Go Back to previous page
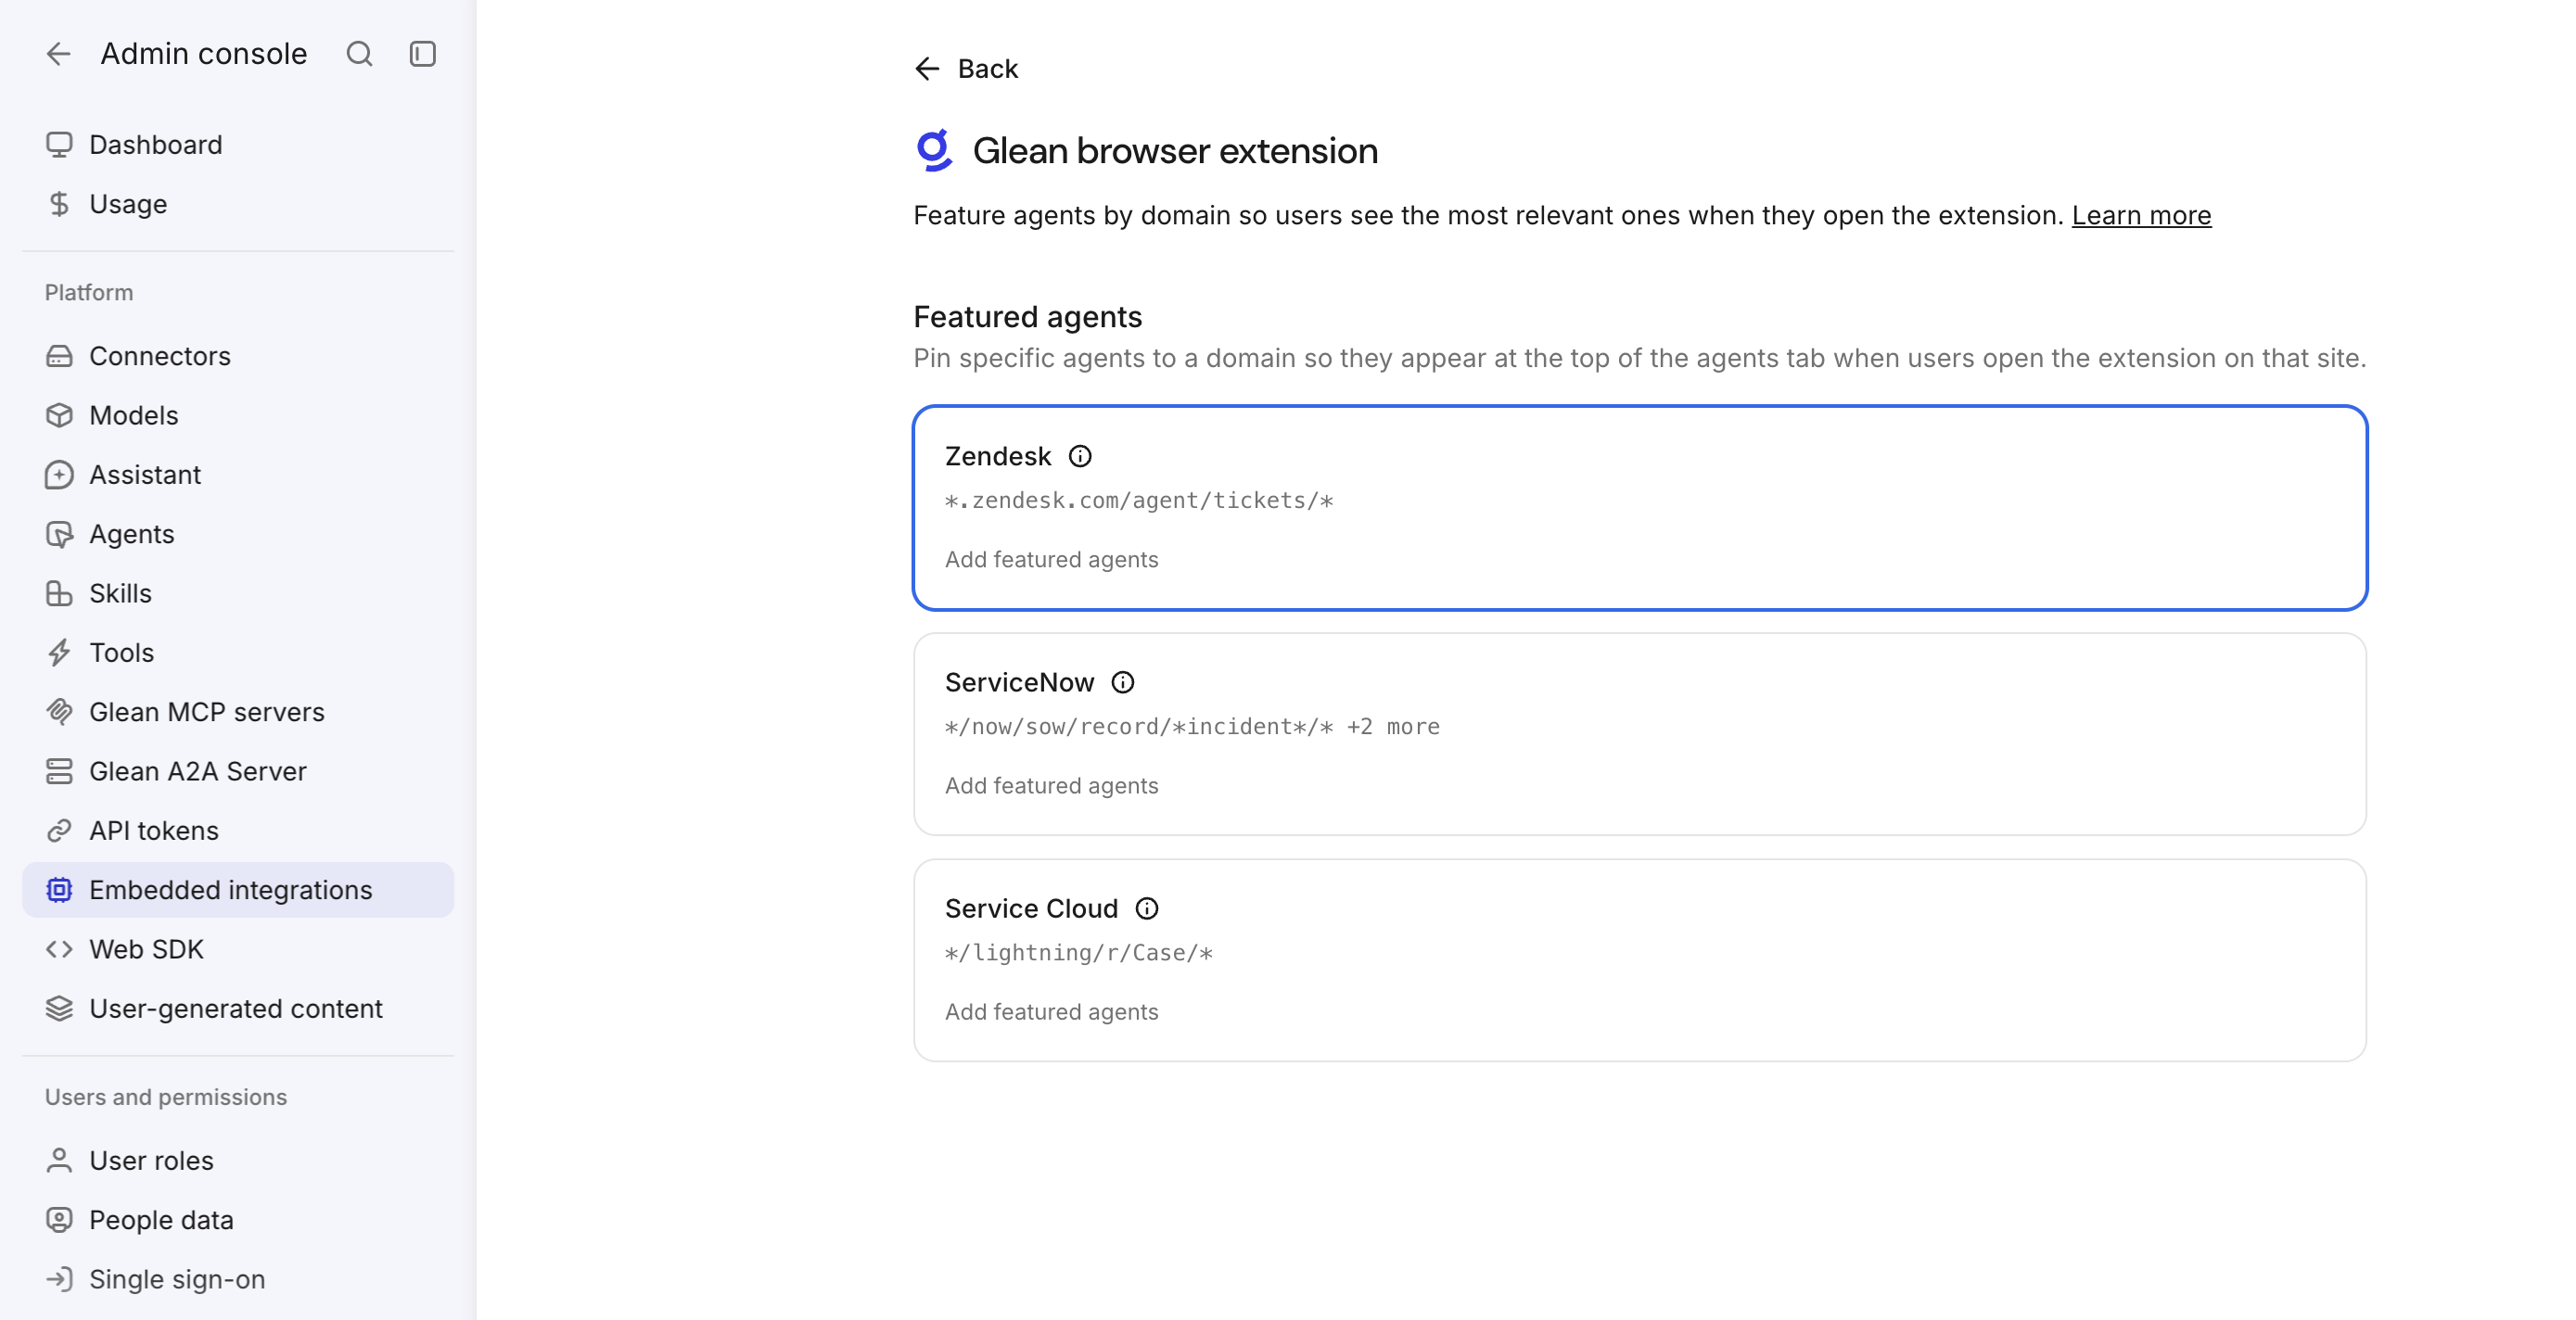Image resolution: width=2576 pixels, height=1320 pixels. pos(966,69)
